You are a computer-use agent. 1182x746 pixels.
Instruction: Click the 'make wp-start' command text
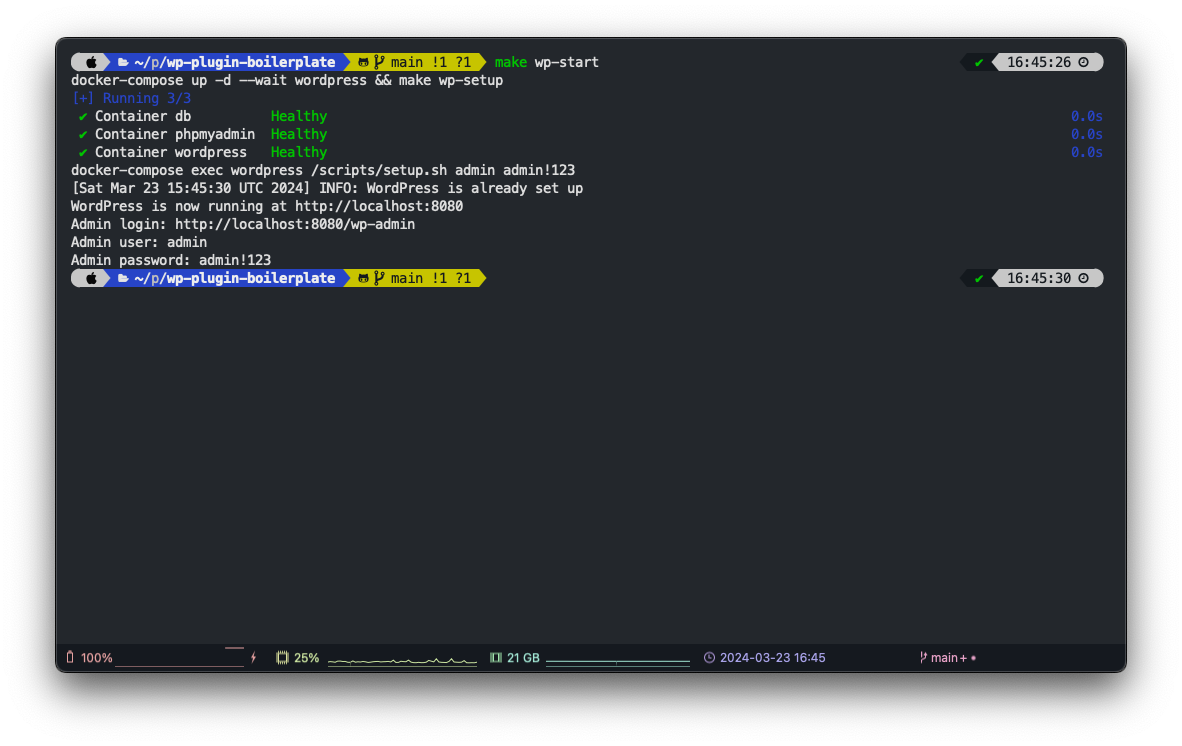pyautogui.click(x=547, y=63)
